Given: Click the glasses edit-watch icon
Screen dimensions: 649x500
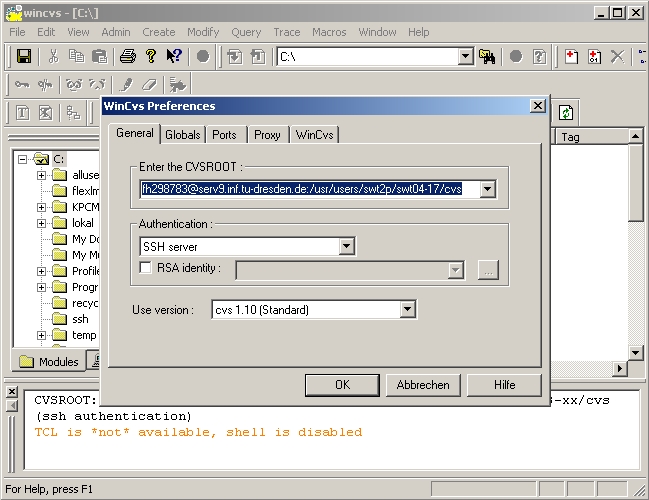Looking at the screenshot, I should tap(75, 85).
